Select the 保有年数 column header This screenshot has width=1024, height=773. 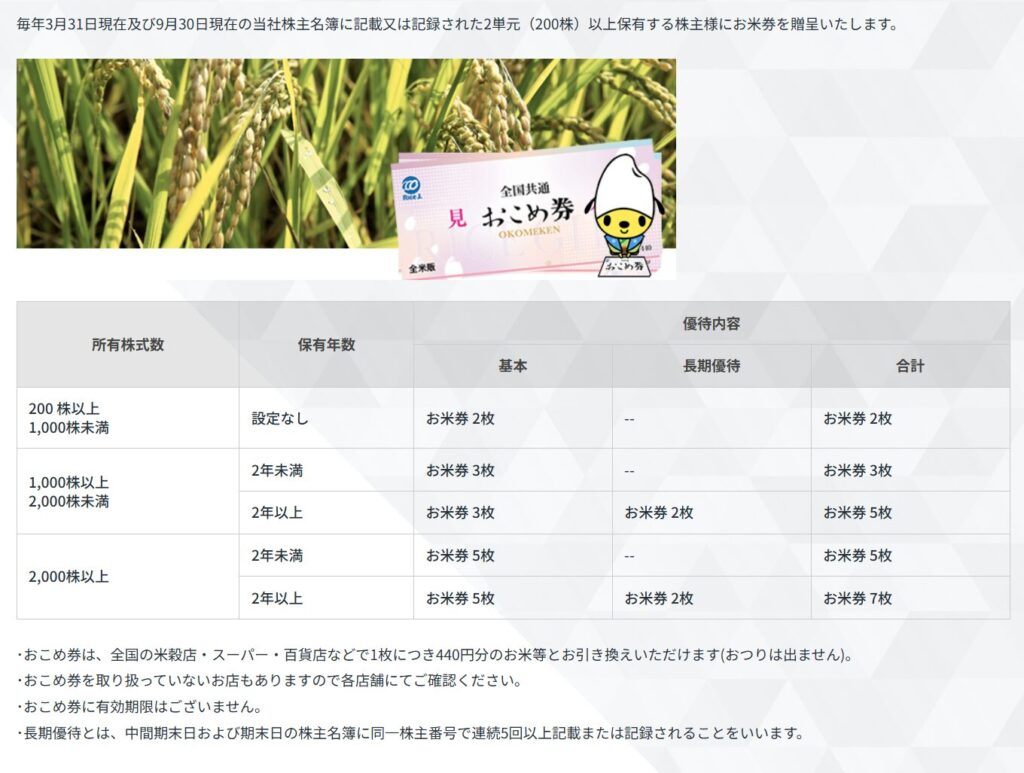tap(326, 345)
